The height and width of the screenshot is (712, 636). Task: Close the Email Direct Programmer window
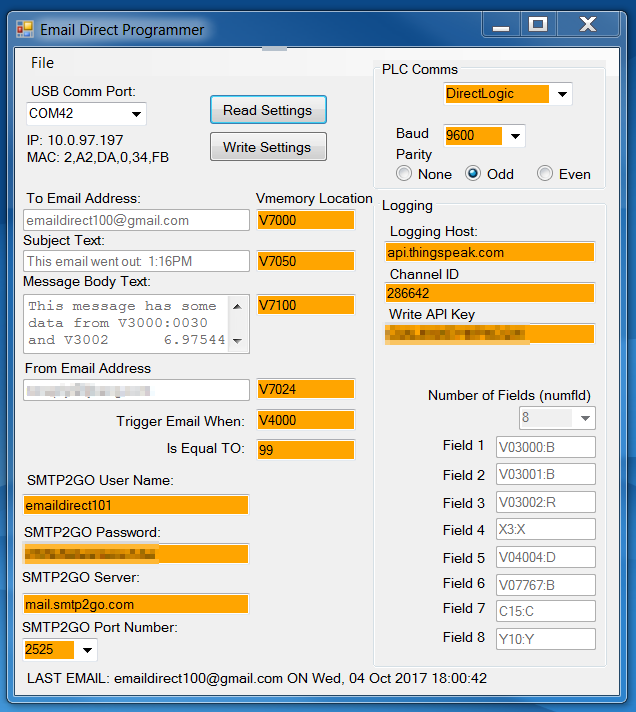click(588, 25)
